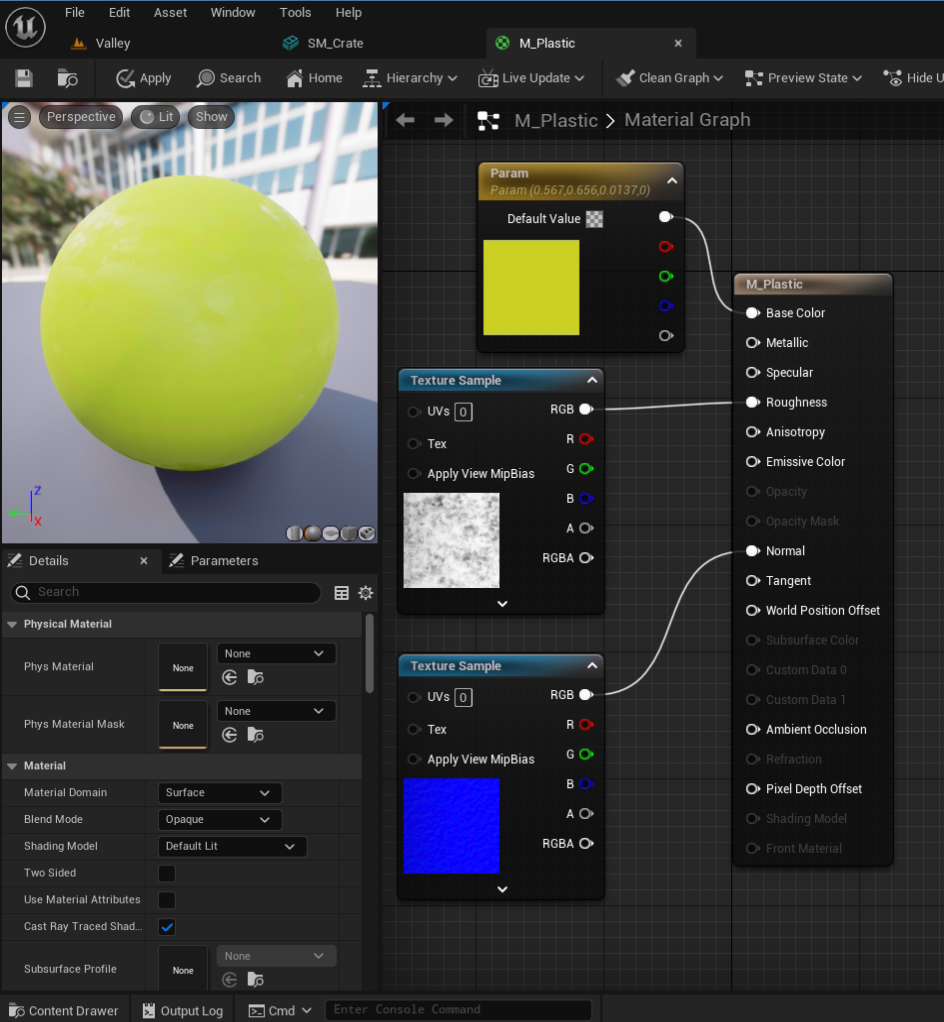944x1022 pixels.
Task: Open the Window menu
Action: pos(233,12)
